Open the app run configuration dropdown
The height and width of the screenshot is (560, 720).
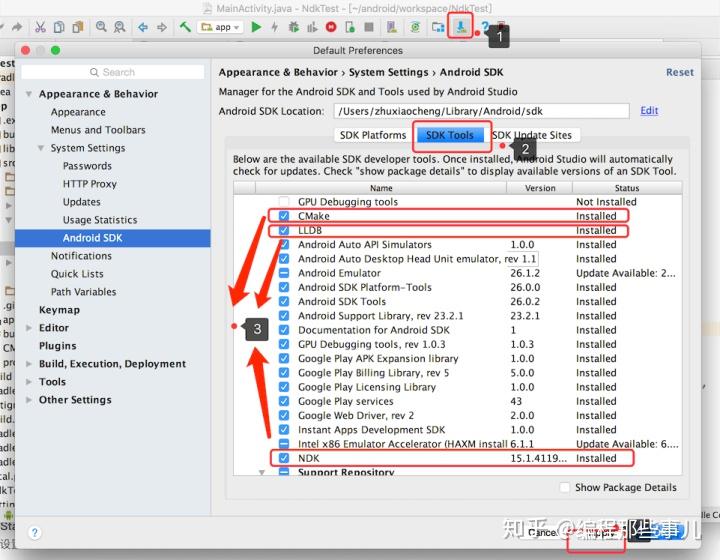click(x=220, y=27)
